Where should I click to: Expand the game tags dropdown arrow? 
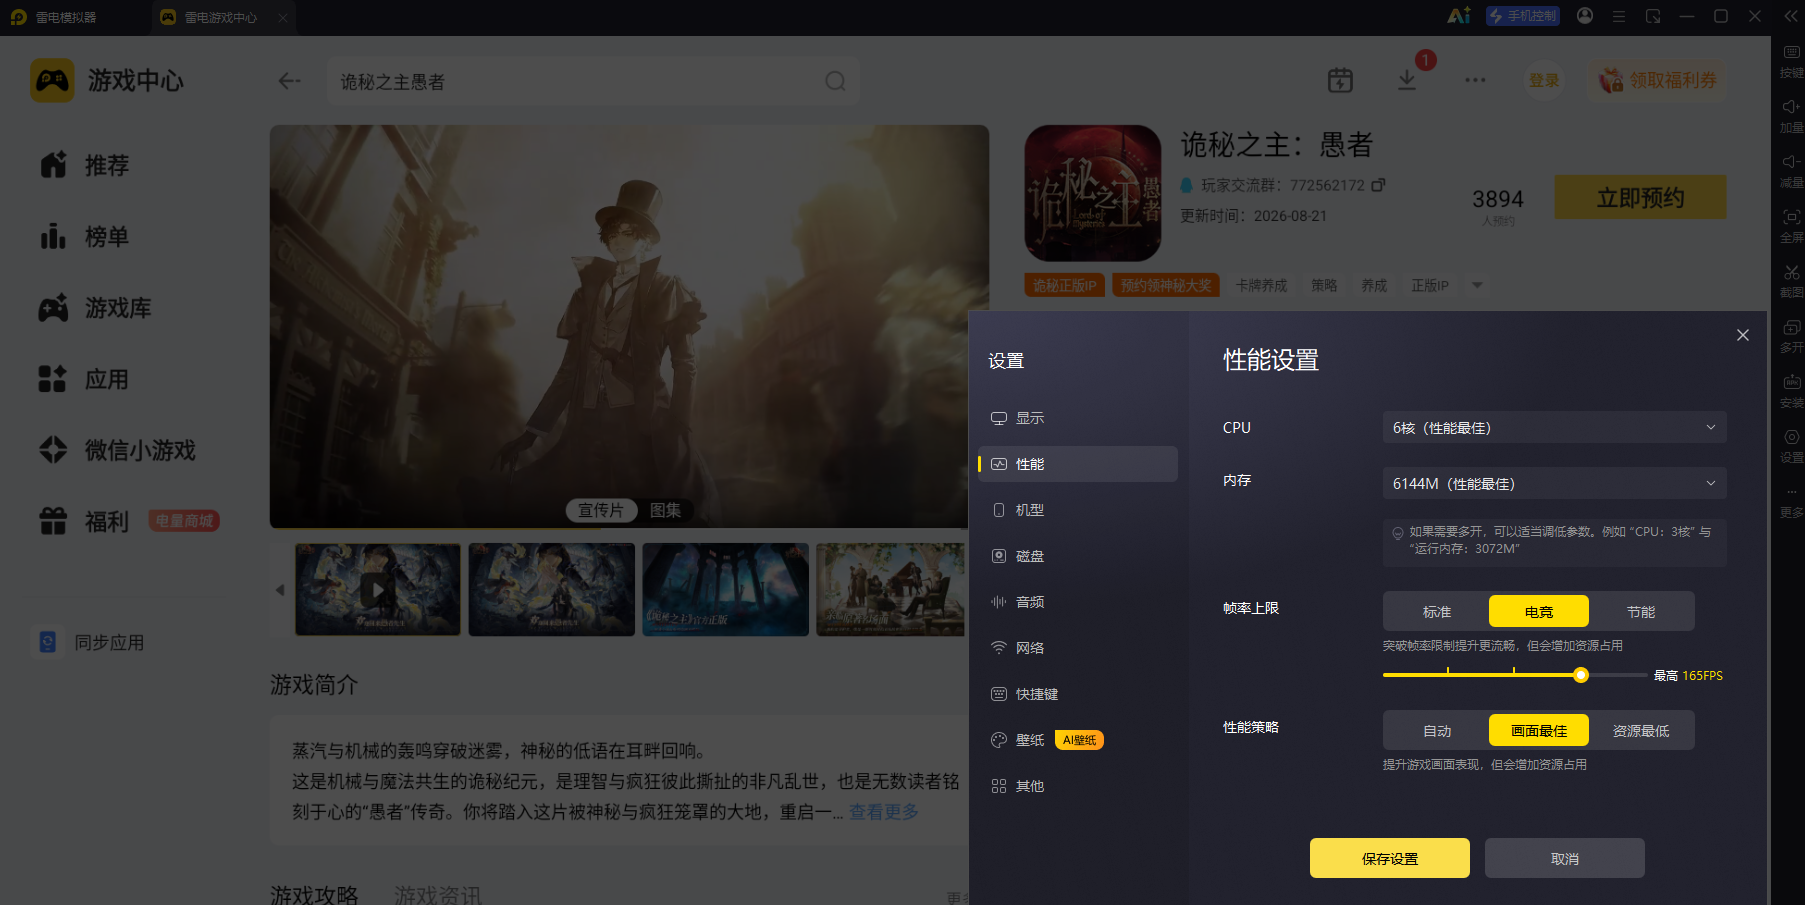point(1477,285)
